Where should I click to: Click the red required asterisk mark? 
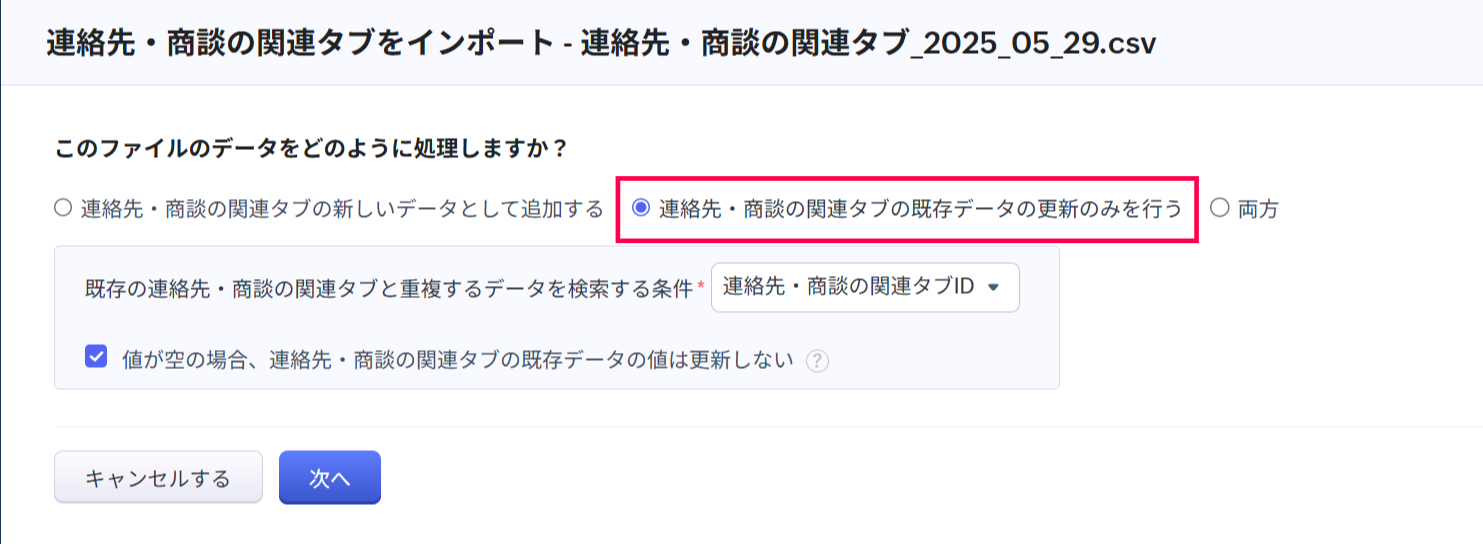[x=700, y=287]
